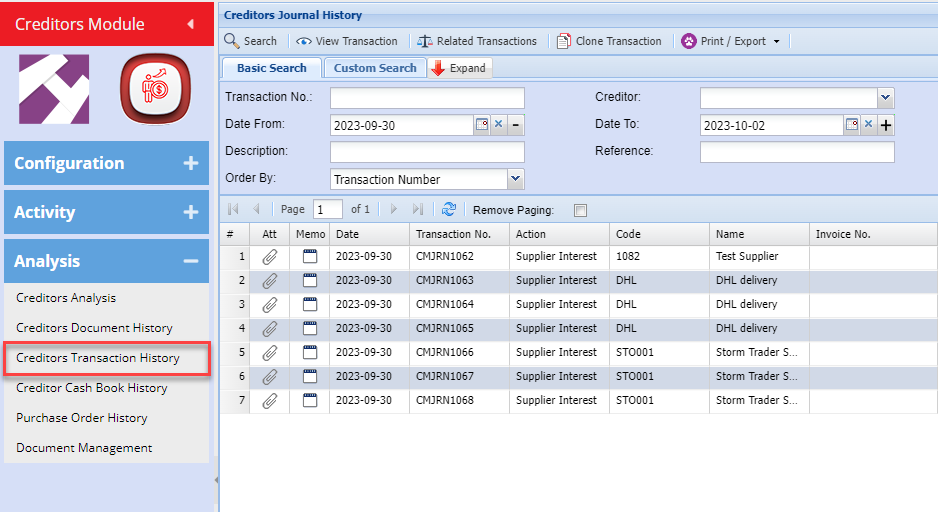938x512 pixels.
Task: Click the Search magnifier icon in toolbar
Action: pos(232,41)
